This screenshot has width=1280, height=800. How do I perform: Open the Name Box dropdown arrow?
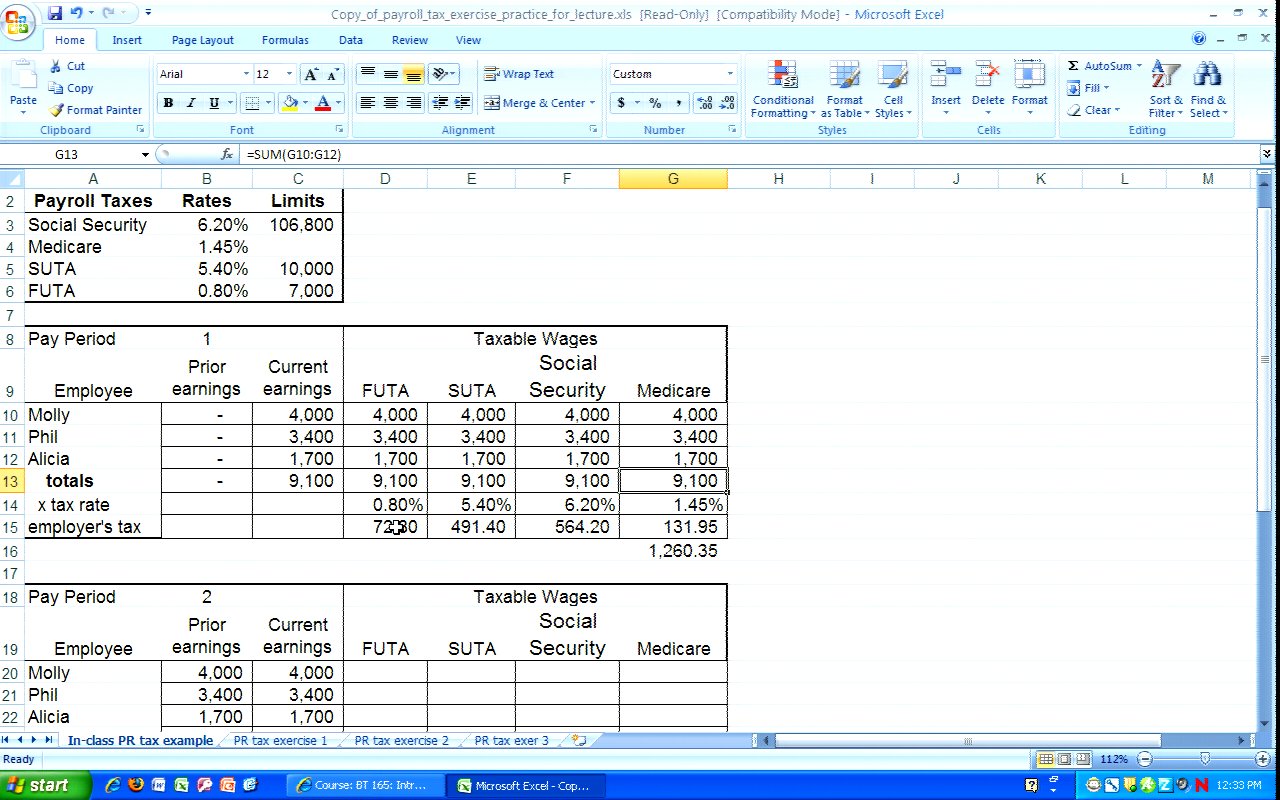(145, 155)
